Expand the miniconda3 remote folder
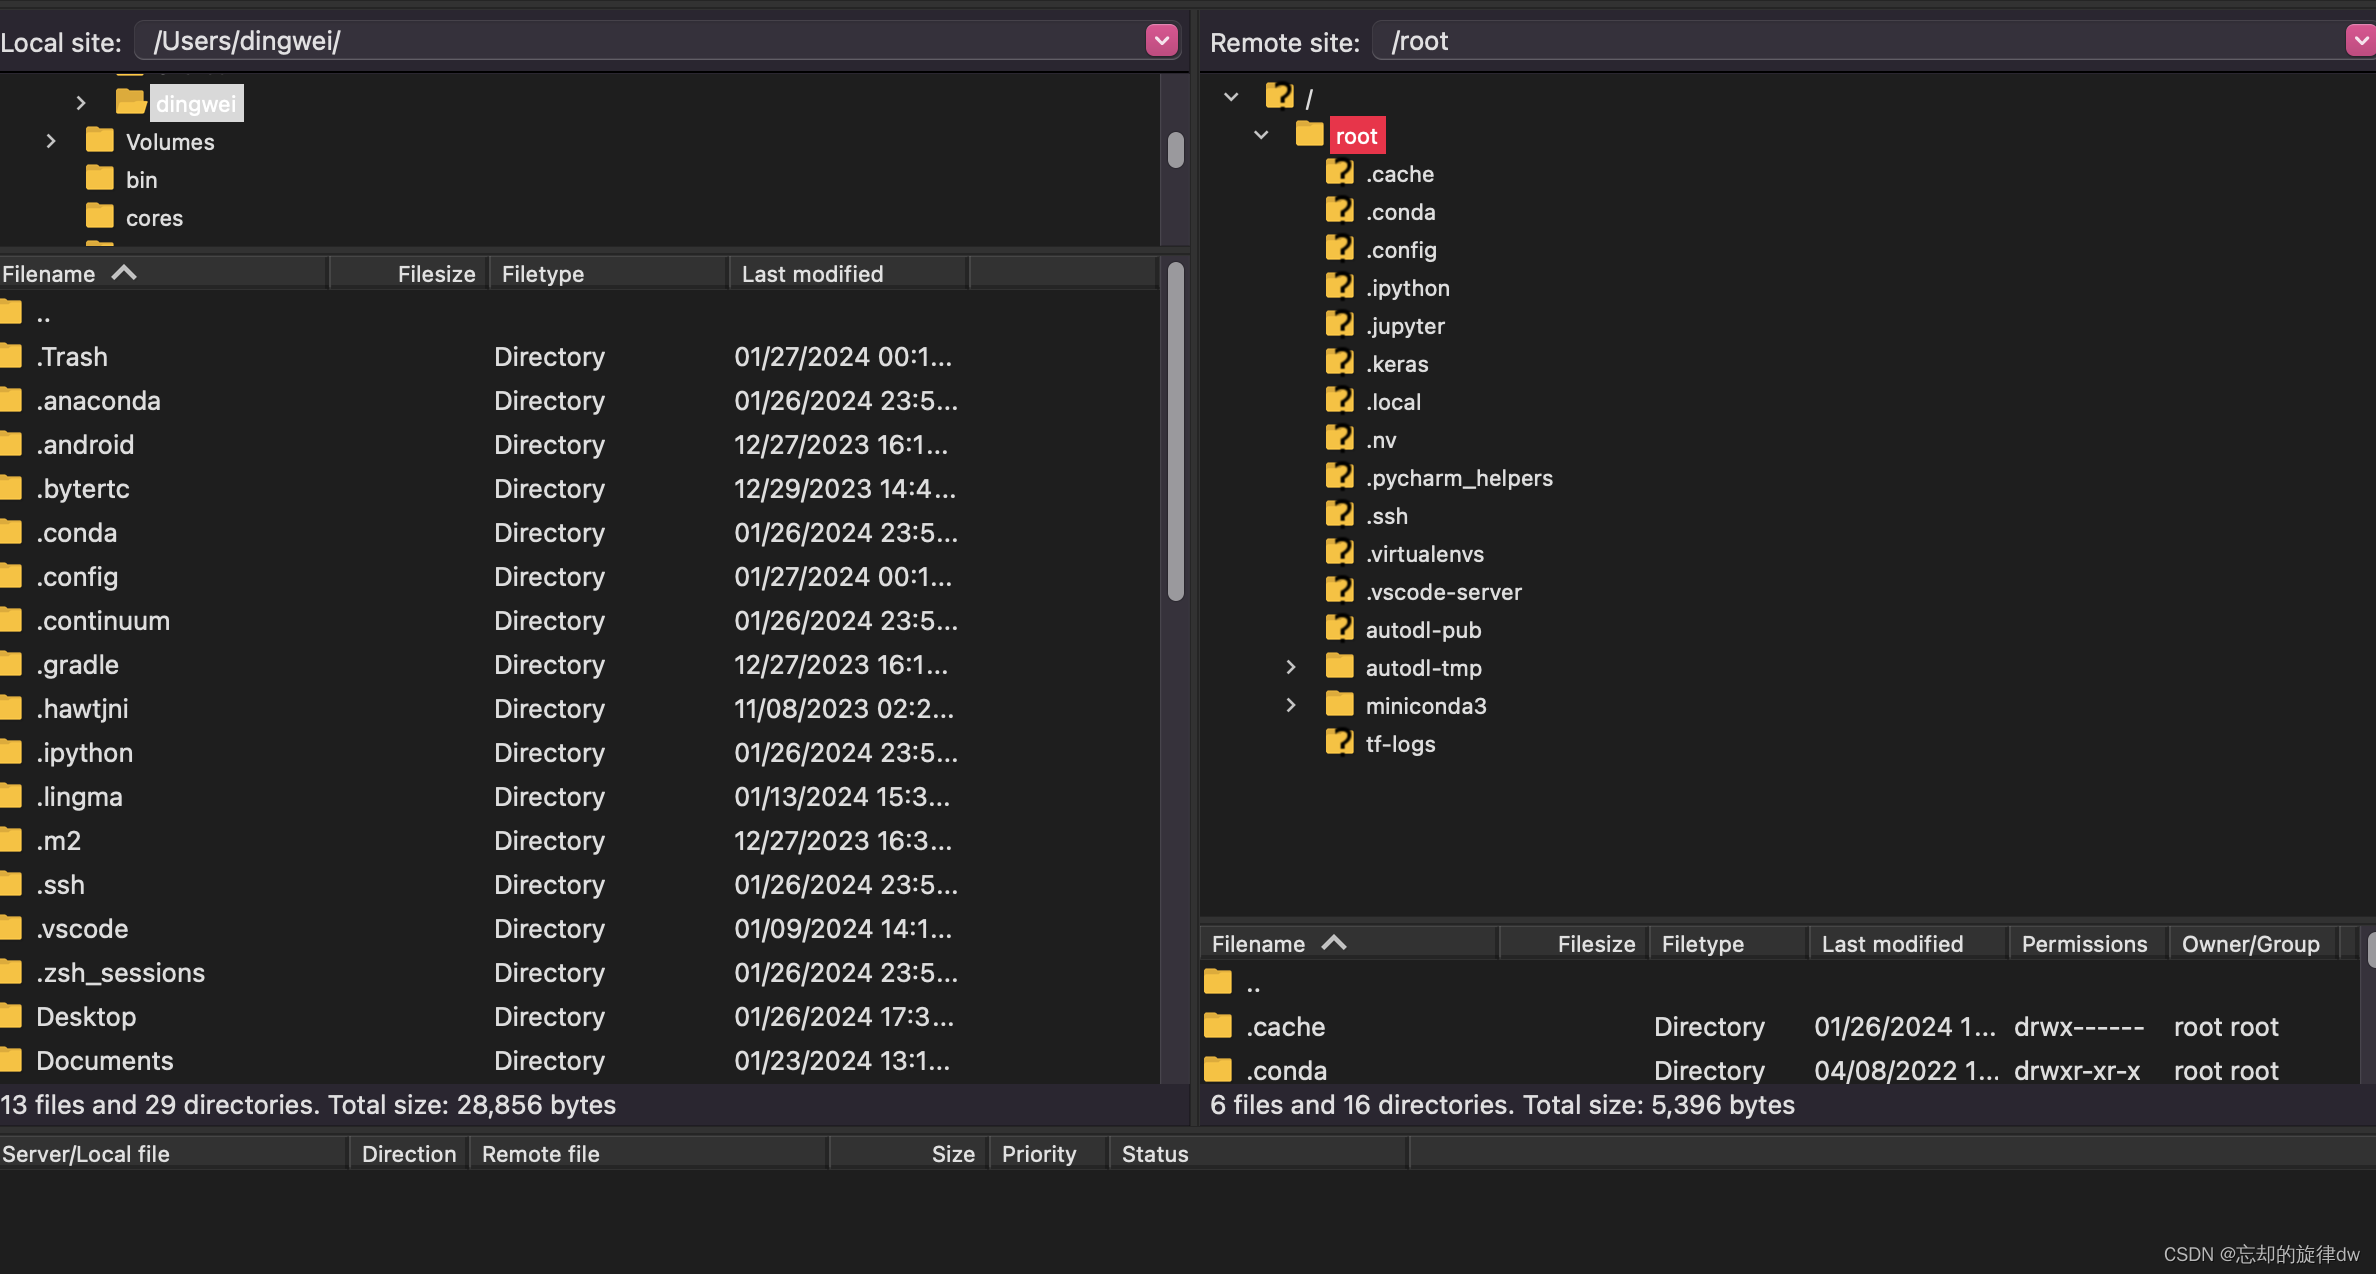This screenshot has height=1274, width=2376. click(1291, 705)
